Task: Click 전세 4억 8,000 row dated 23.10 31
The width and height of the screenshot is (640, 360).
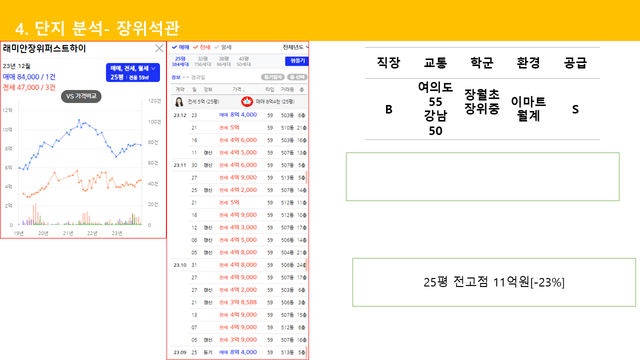Action: point(239,265)
